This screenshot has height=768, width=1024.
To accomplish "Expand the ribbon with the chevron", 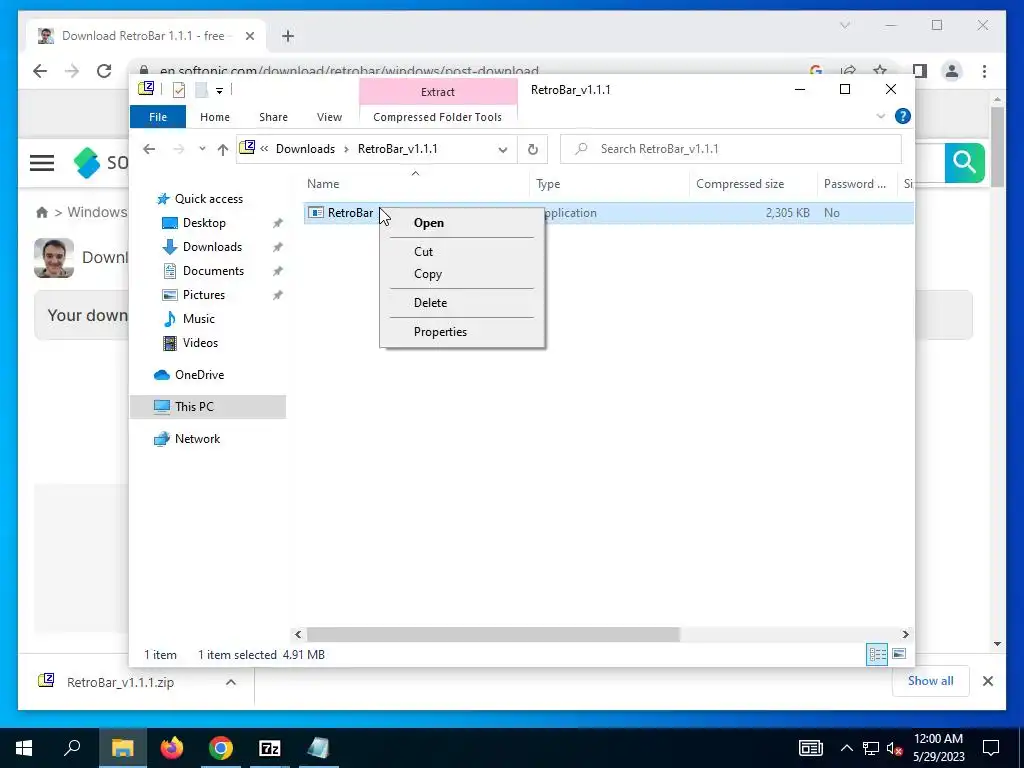I will [880, 116].
